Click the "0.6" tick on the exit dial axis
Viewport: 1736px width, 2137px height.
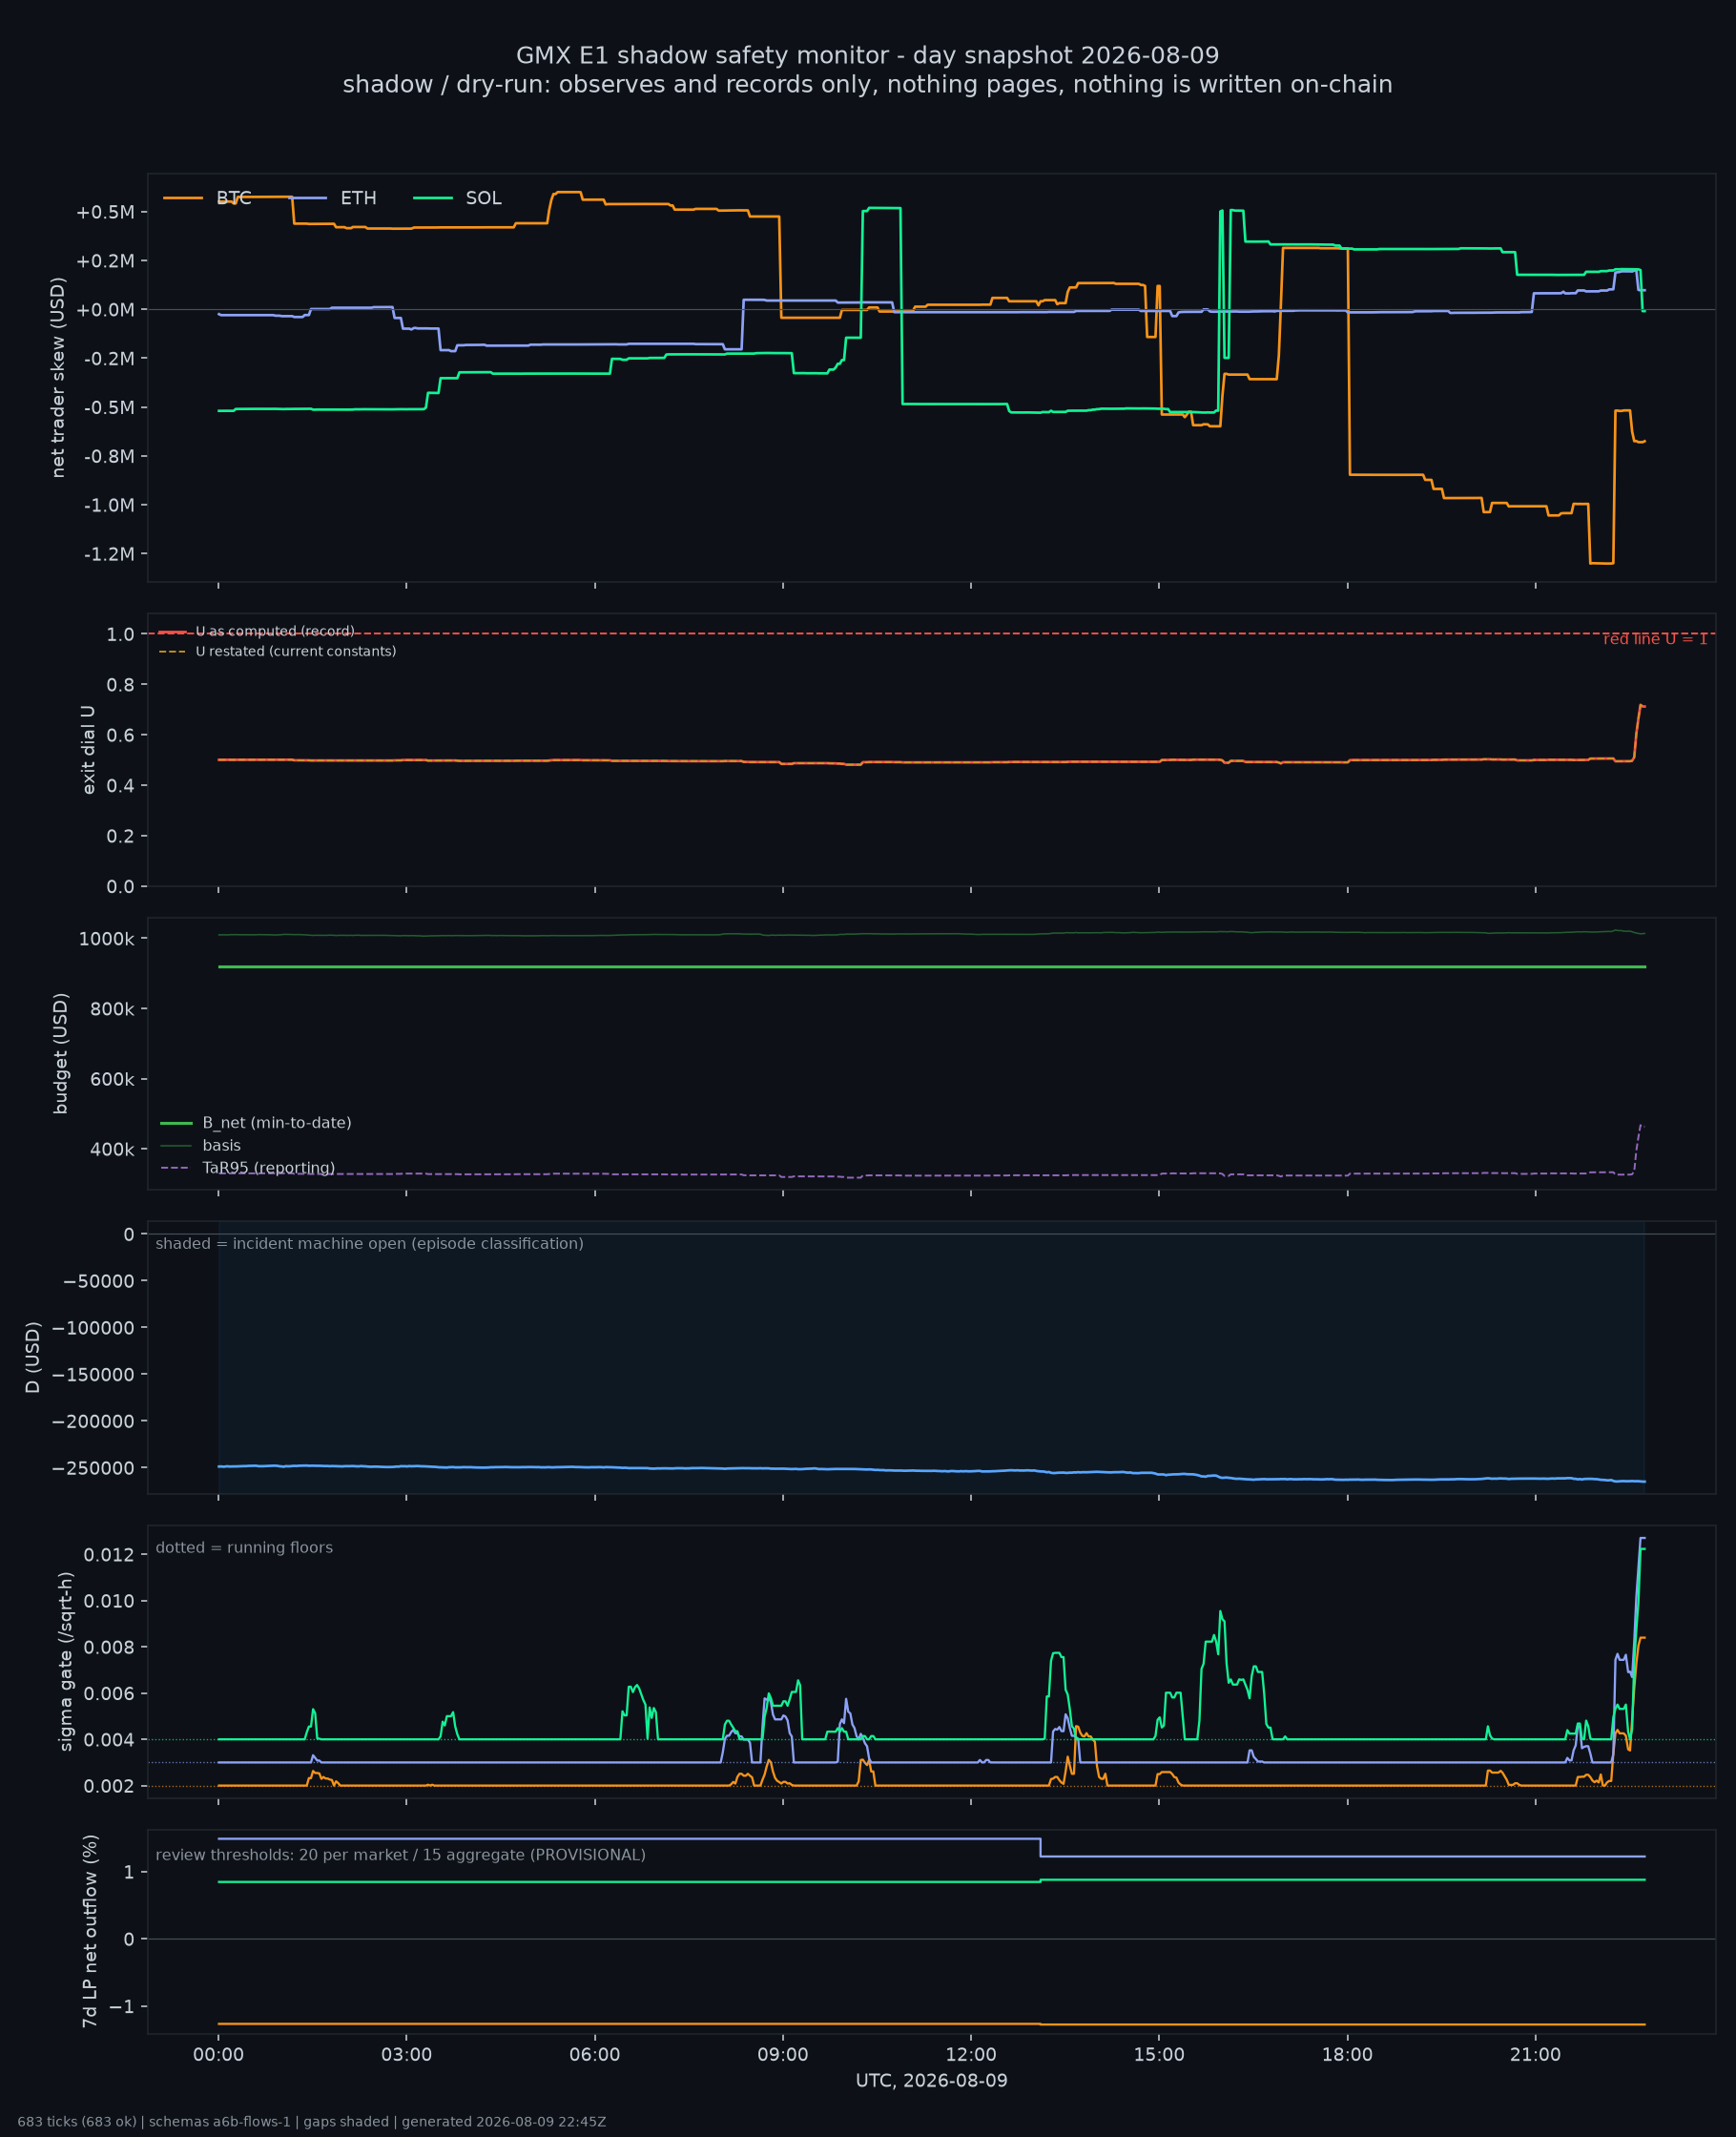coord(121,735)
